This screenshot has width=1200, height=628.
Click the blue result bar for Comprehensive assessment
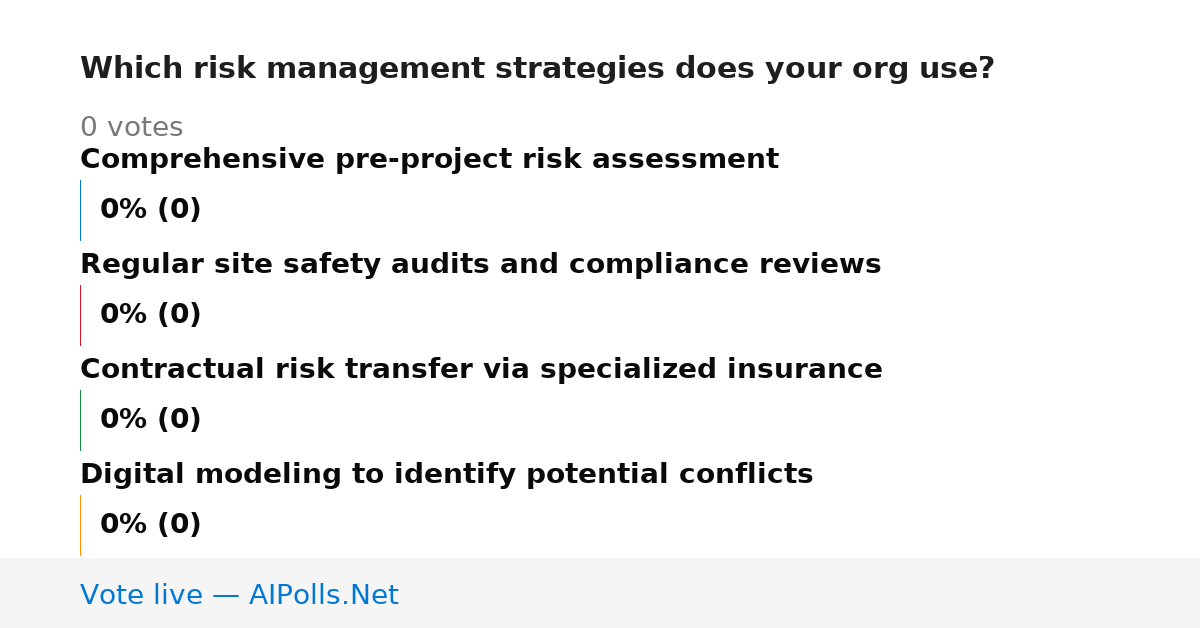pos(80,210)
